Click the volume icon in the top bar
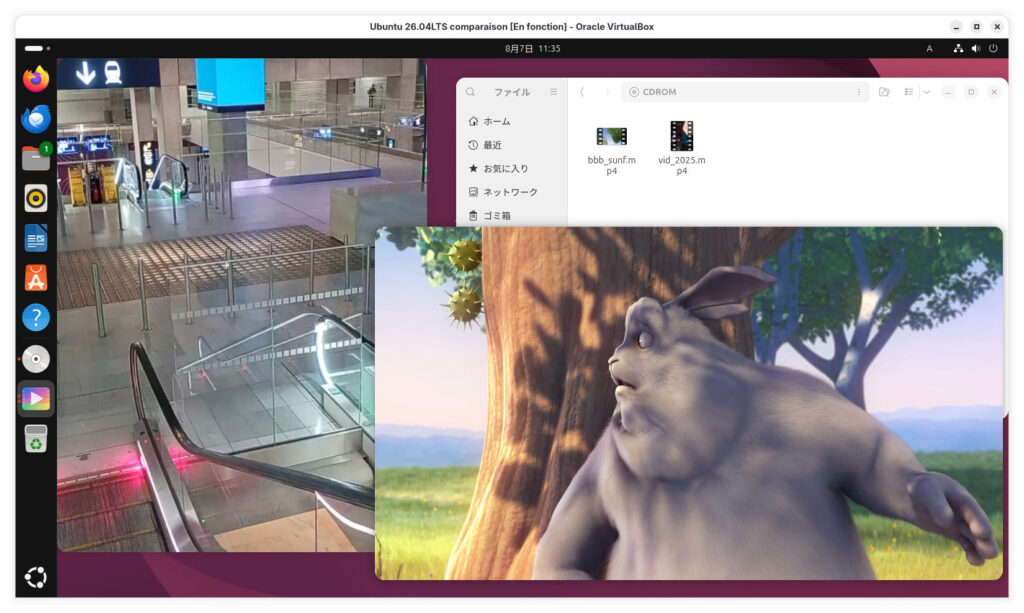The height and width of the screenshot is (613, 1024). [x=976, y=48]
